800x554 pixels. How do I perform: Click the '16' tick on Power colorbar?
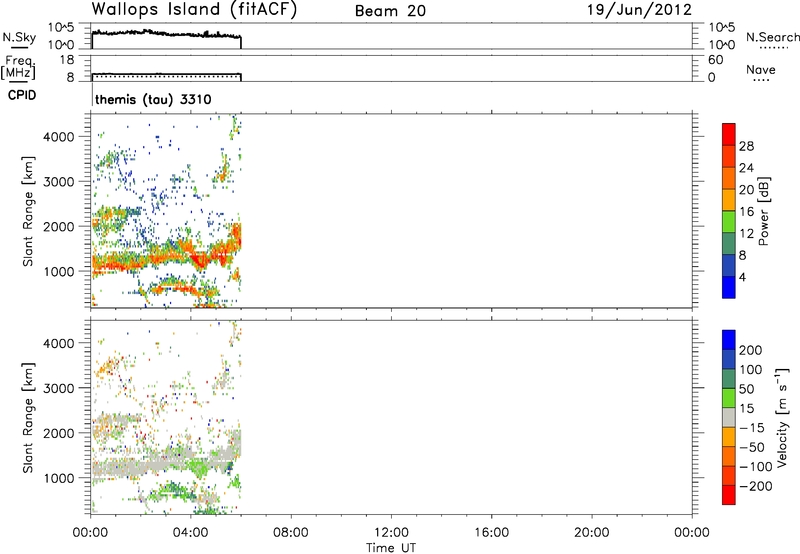[746, 212]
